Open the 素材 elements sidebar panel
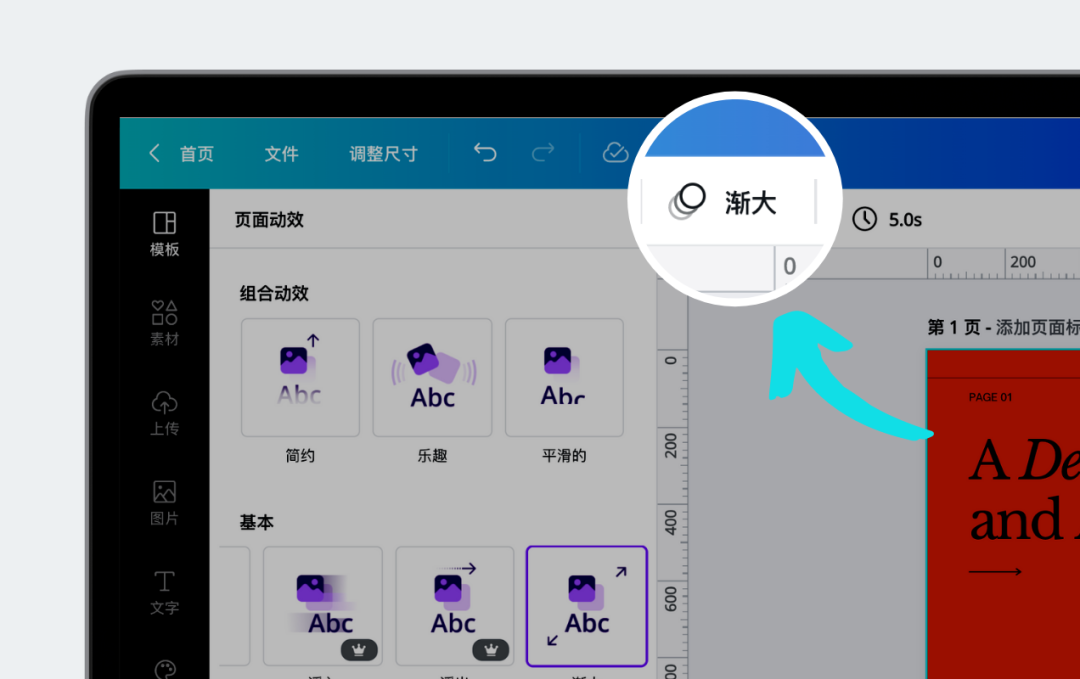 pyautogui.click(x=165, y=323)
